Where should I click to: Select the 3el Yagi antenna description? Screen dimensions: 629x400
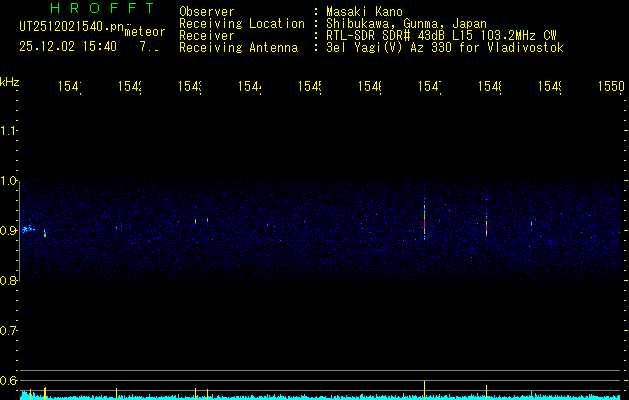pyautogui.click(x=444, y=48)
